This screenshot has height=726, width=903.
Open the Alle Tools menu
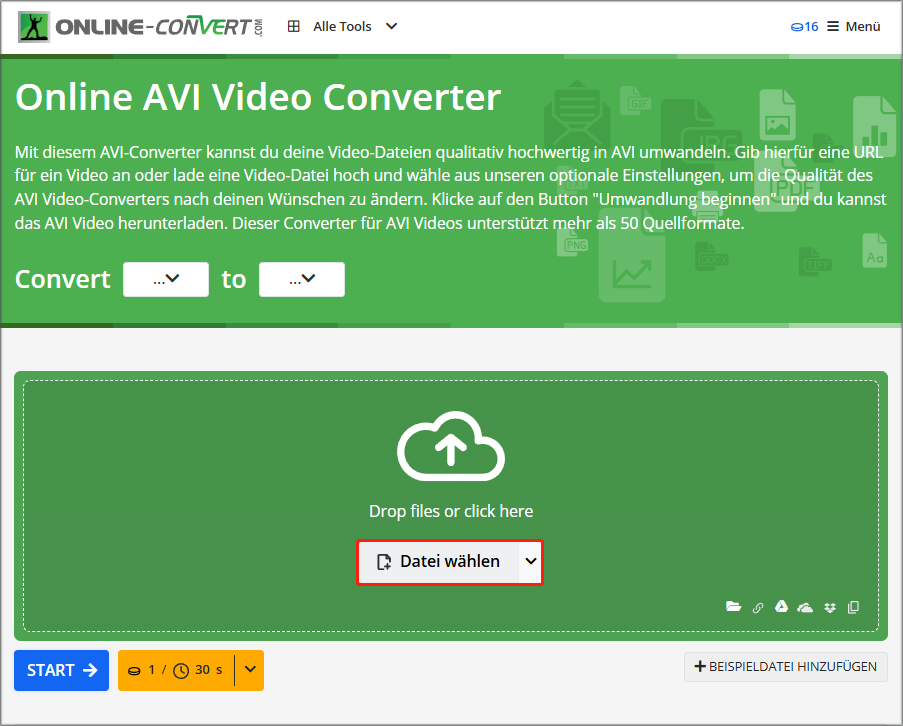342,26
